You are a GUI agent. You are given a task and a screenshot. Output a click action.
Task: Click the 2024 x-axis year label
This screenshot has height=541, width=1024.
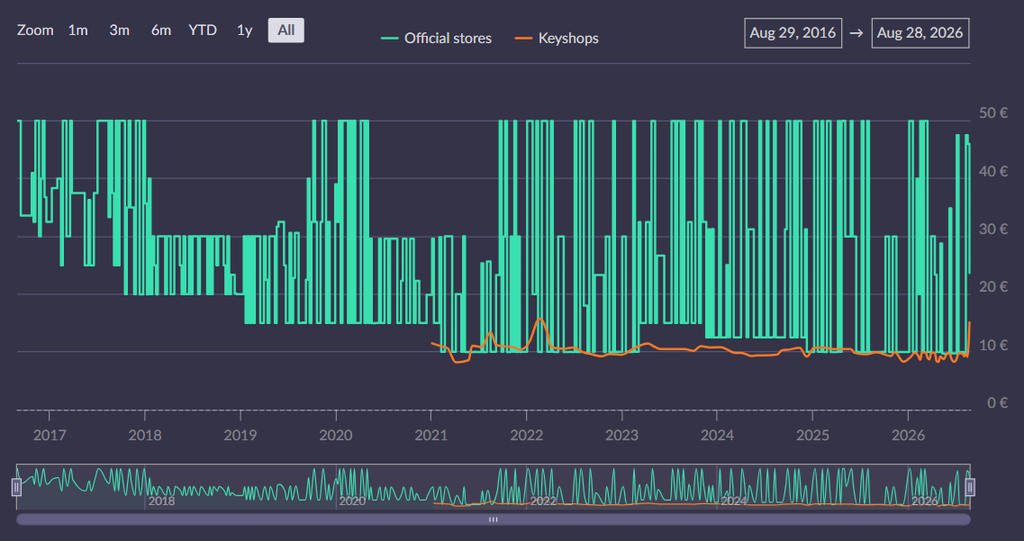pos(717,435)
